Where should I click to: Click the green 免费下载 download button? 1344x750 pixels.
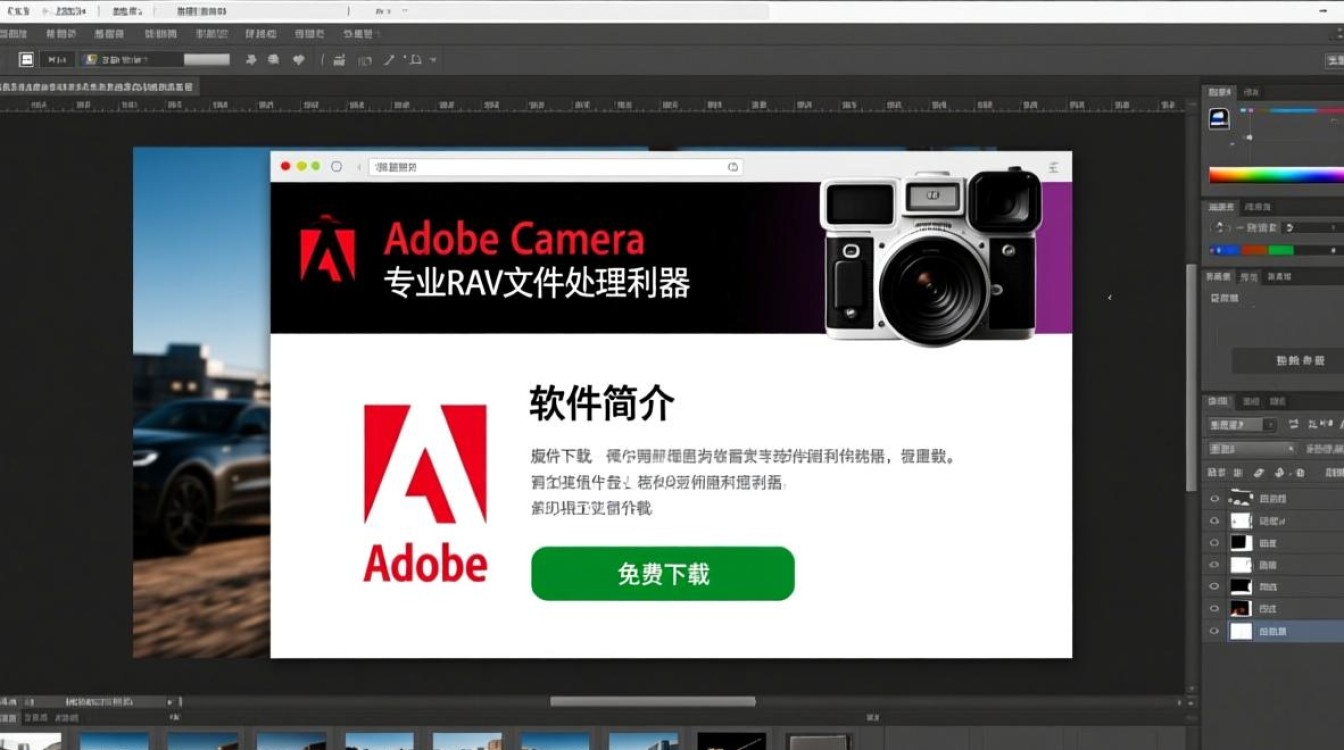(661, 573)
